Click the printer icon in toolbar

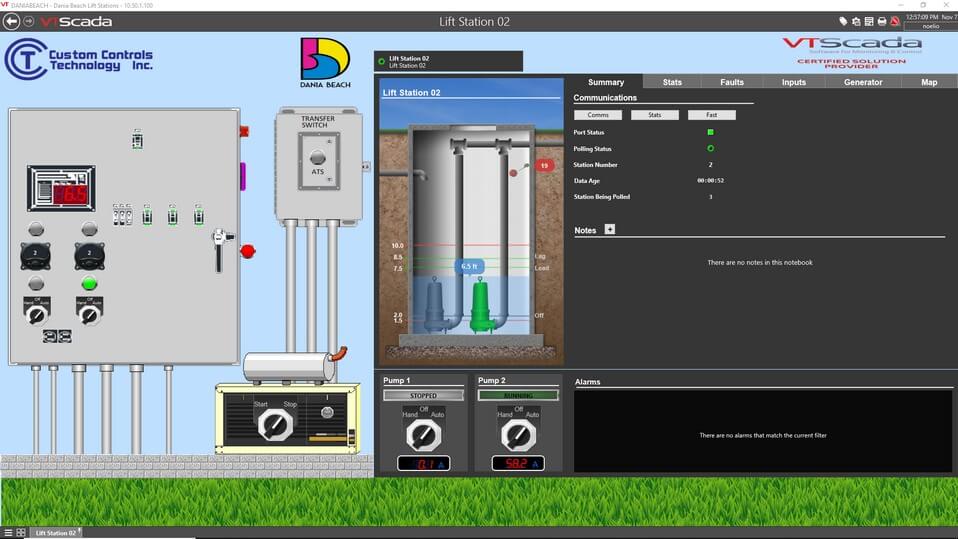coord(881,21)
